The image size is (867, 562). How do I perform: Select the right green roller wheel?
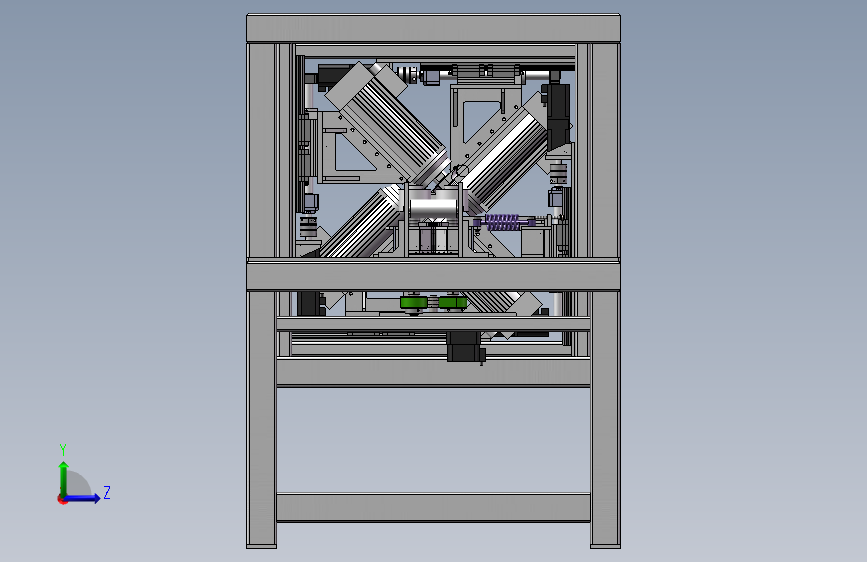[453, 303]
